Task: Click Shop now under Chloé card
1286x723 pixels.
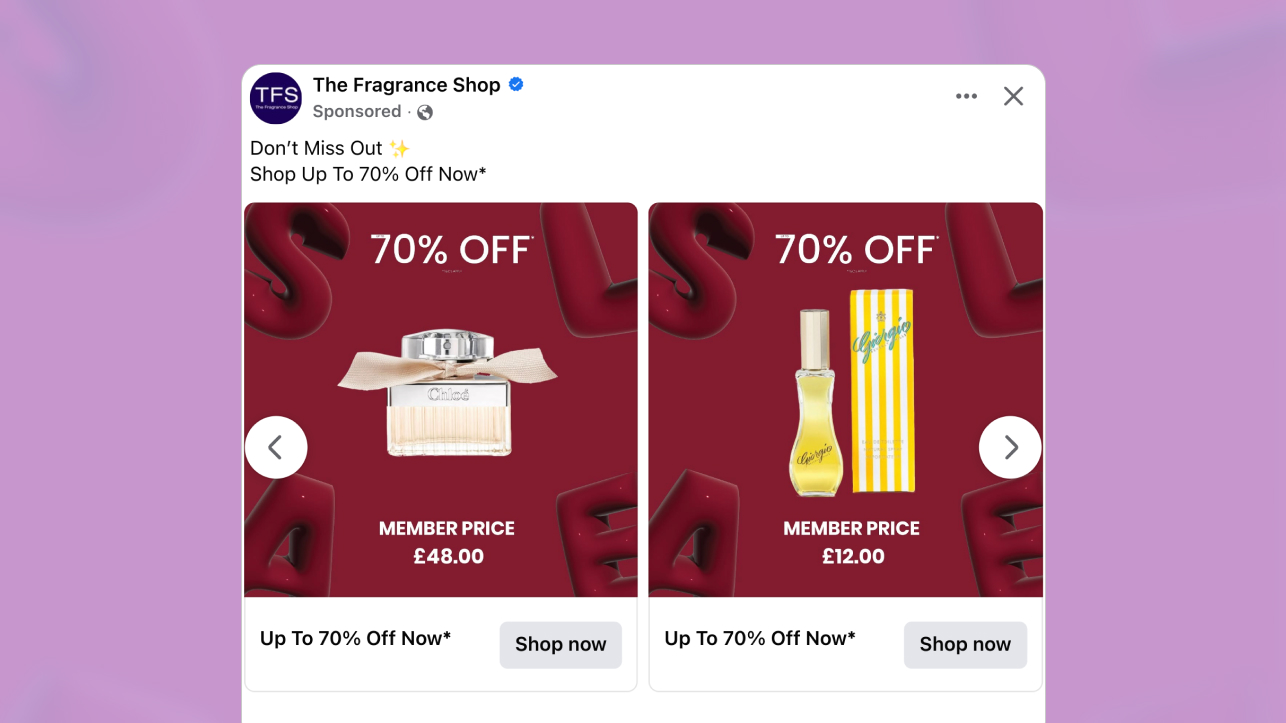Action: 561,645
